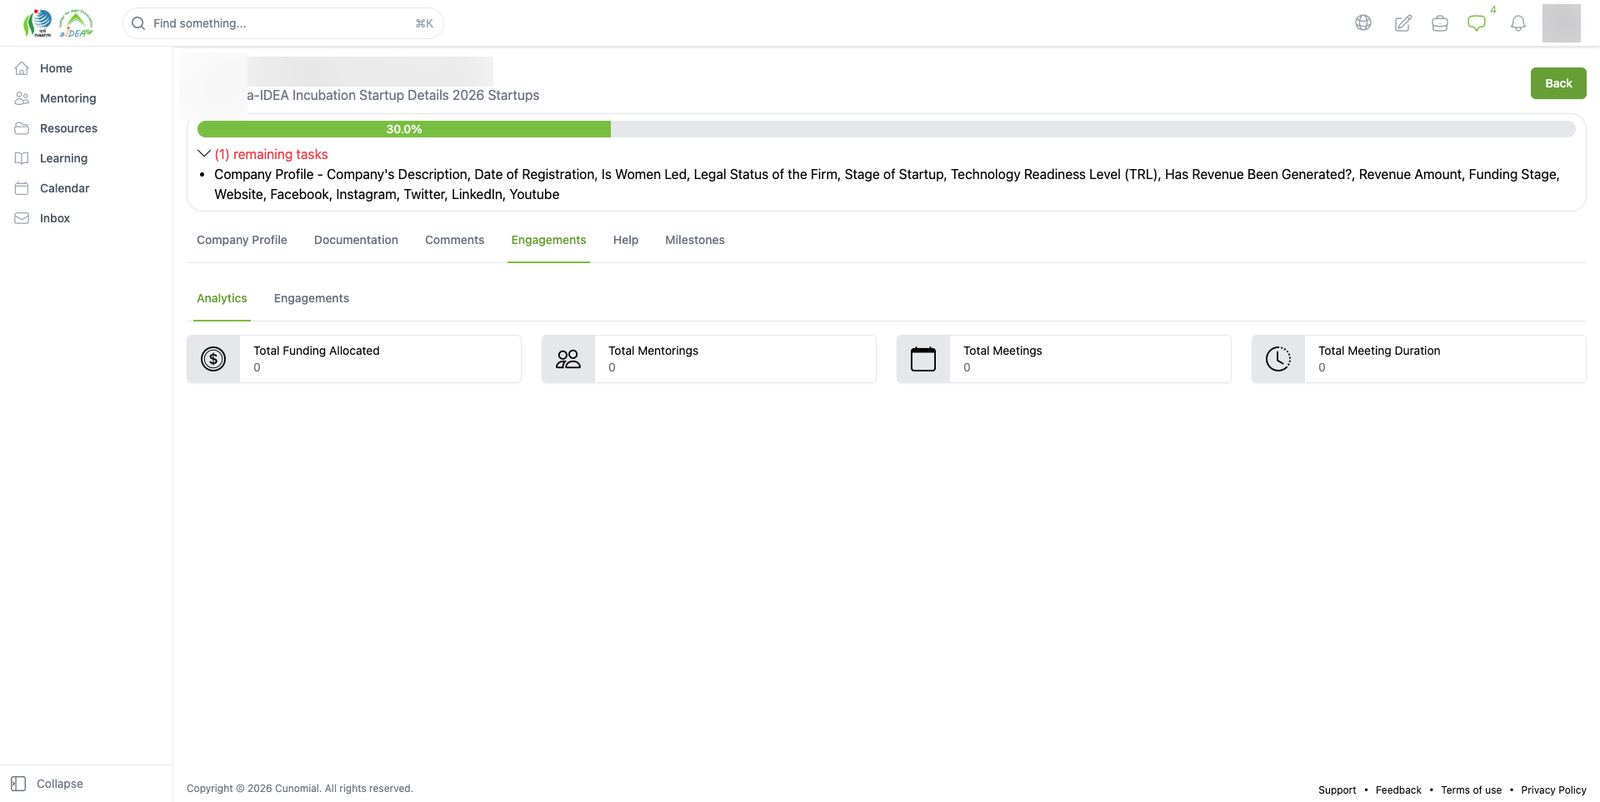
Task: Click the green Back button
Action: click(x=1558, y=83)
